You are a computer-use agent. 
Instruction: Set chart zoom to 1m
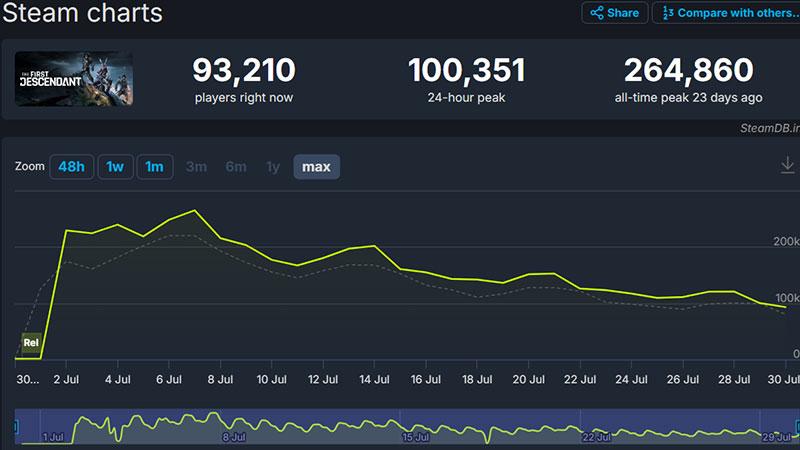(155, 167)
